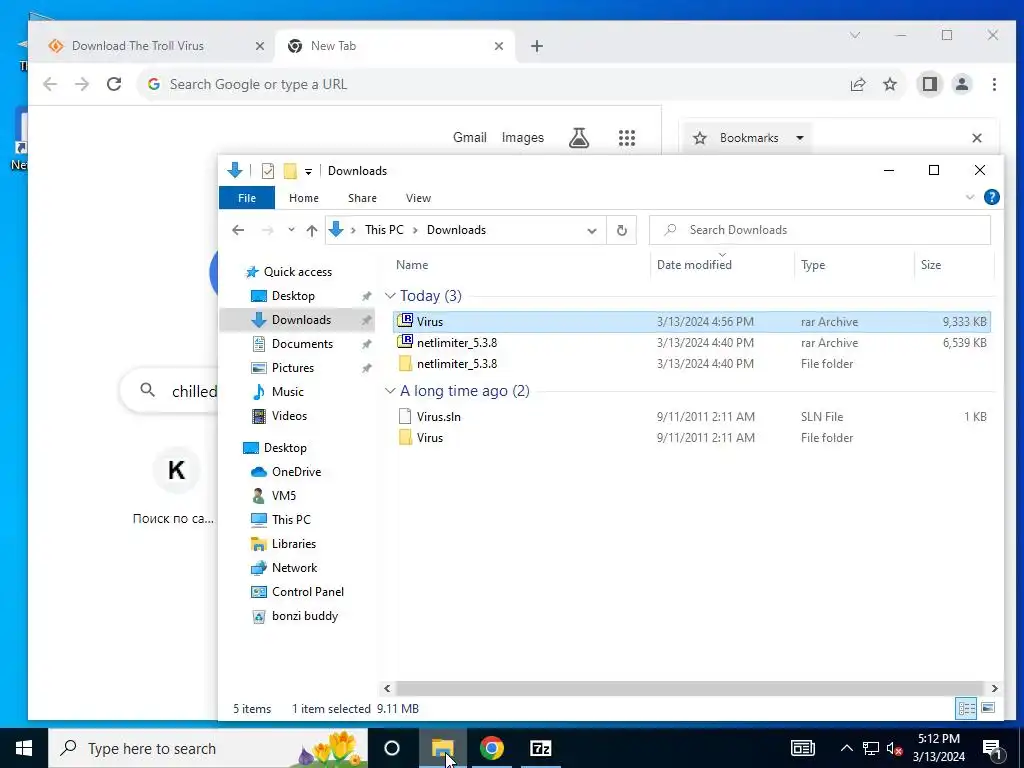
Task: Click the K shortcut tile on New Tab
Action: [x=176, y=470]
